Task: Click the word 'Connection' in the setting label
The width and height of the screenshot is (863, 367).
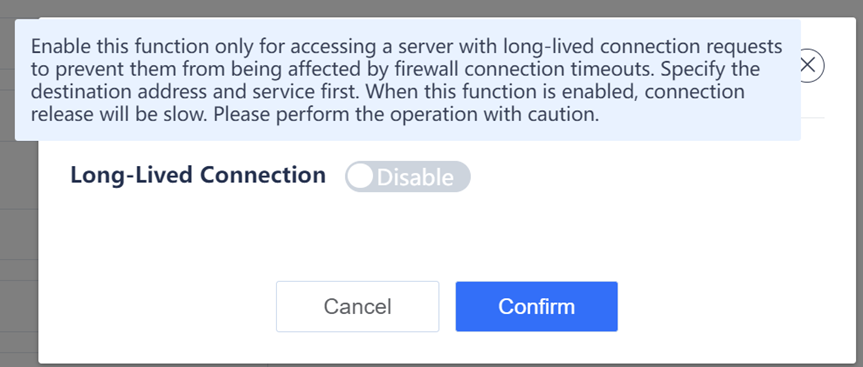Action: (263, 175)
